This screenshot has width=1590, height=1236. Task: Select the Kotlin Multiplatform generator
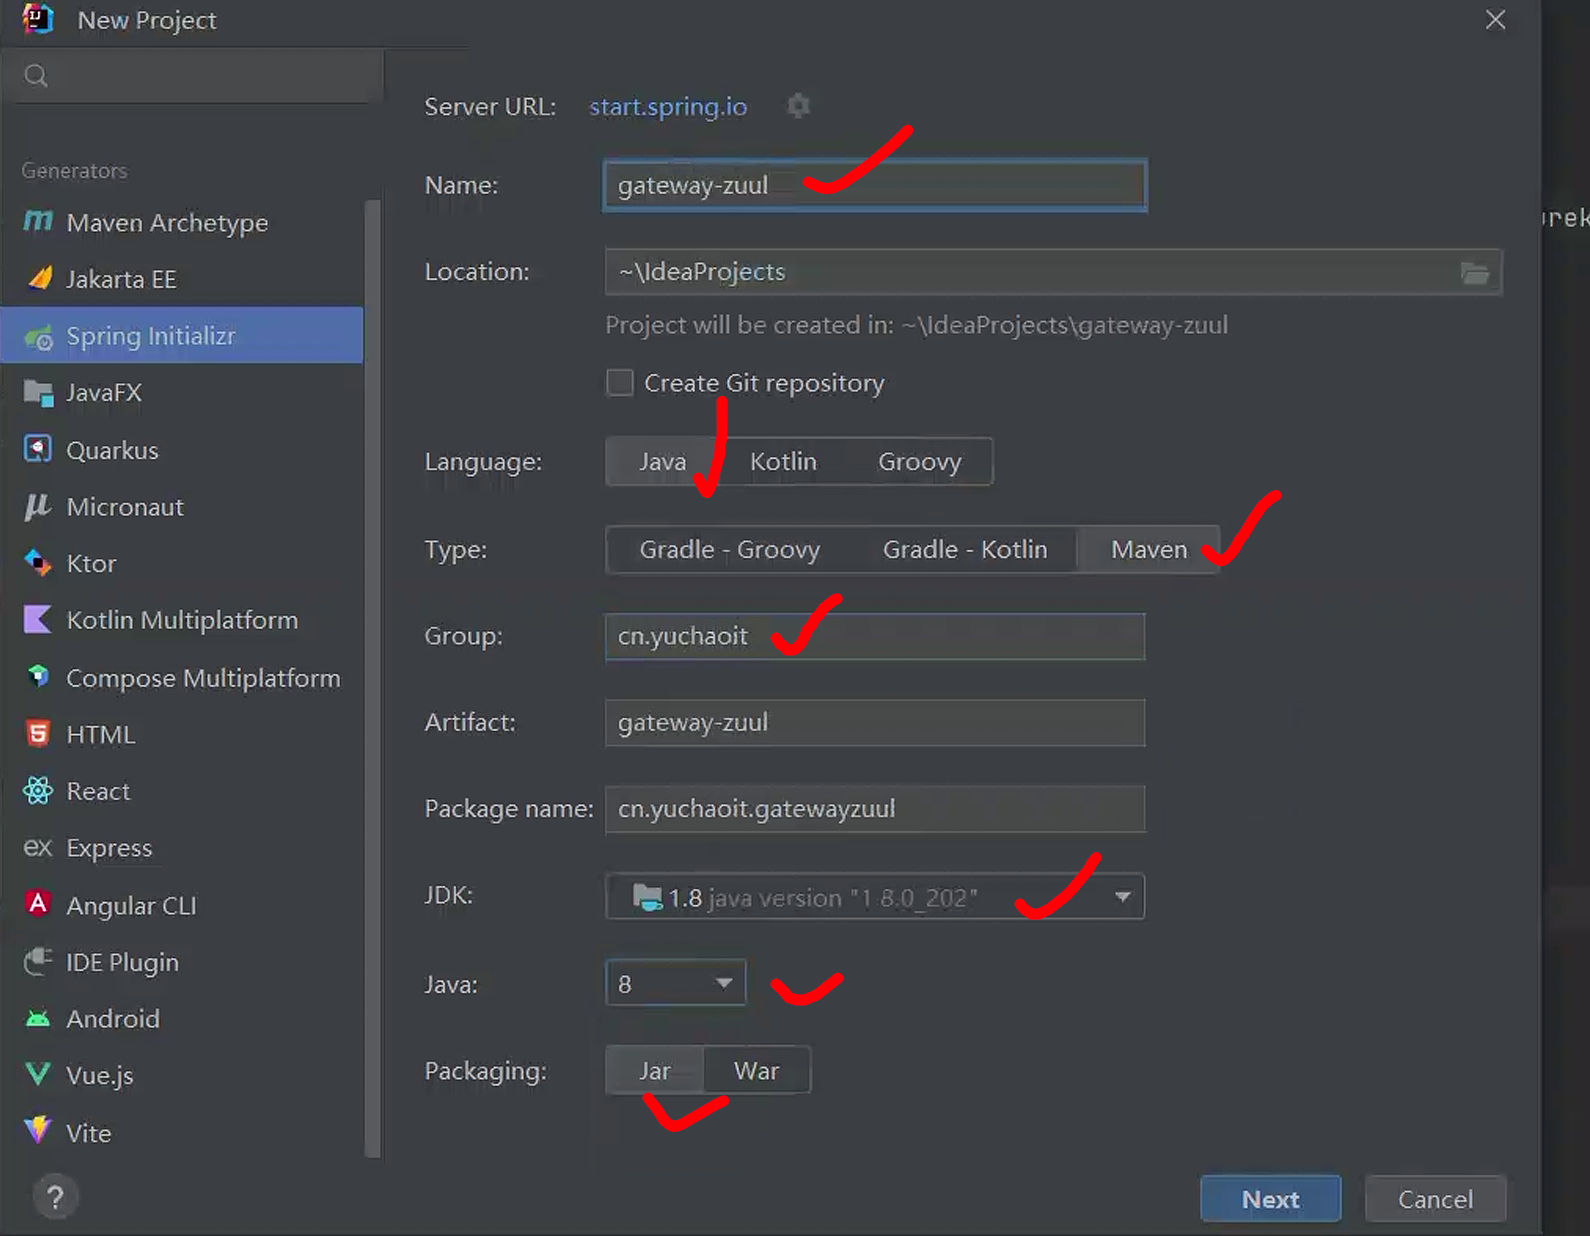(x=181, y=620)
